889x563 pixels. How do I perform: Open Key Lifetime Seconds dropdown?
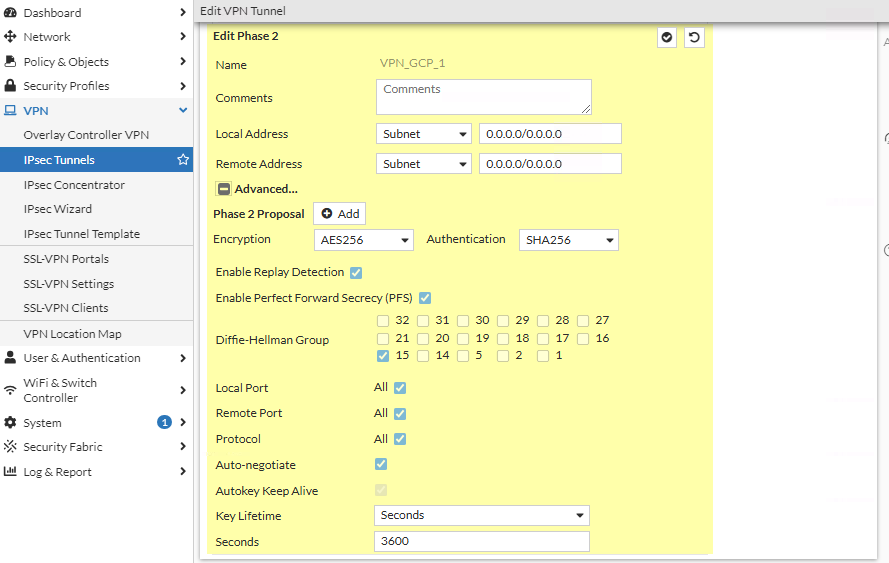click(482, 515)
